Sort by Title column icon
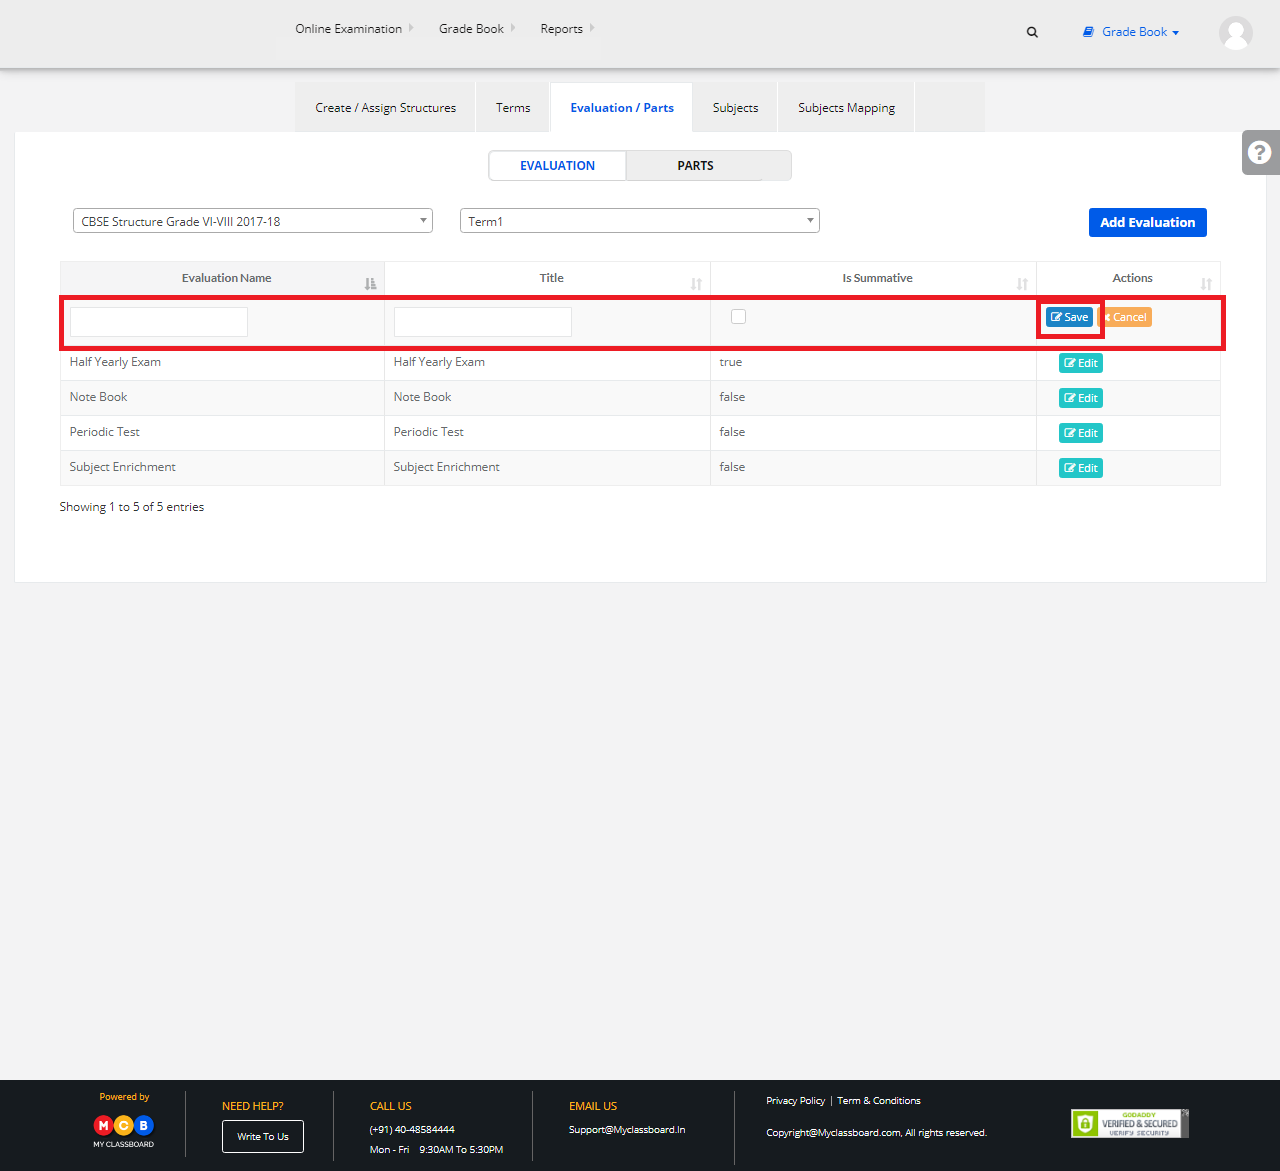 pos(696,284)
